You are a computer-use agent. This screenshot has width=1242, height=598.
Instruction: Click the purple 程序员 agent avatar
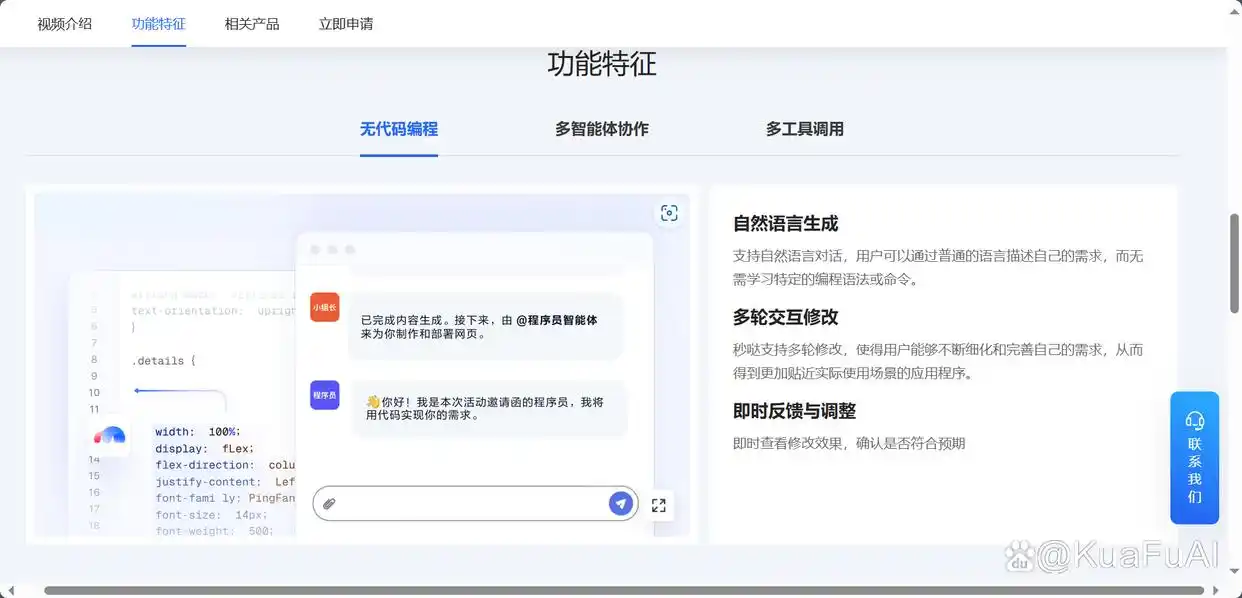click(x=323, y=395)
